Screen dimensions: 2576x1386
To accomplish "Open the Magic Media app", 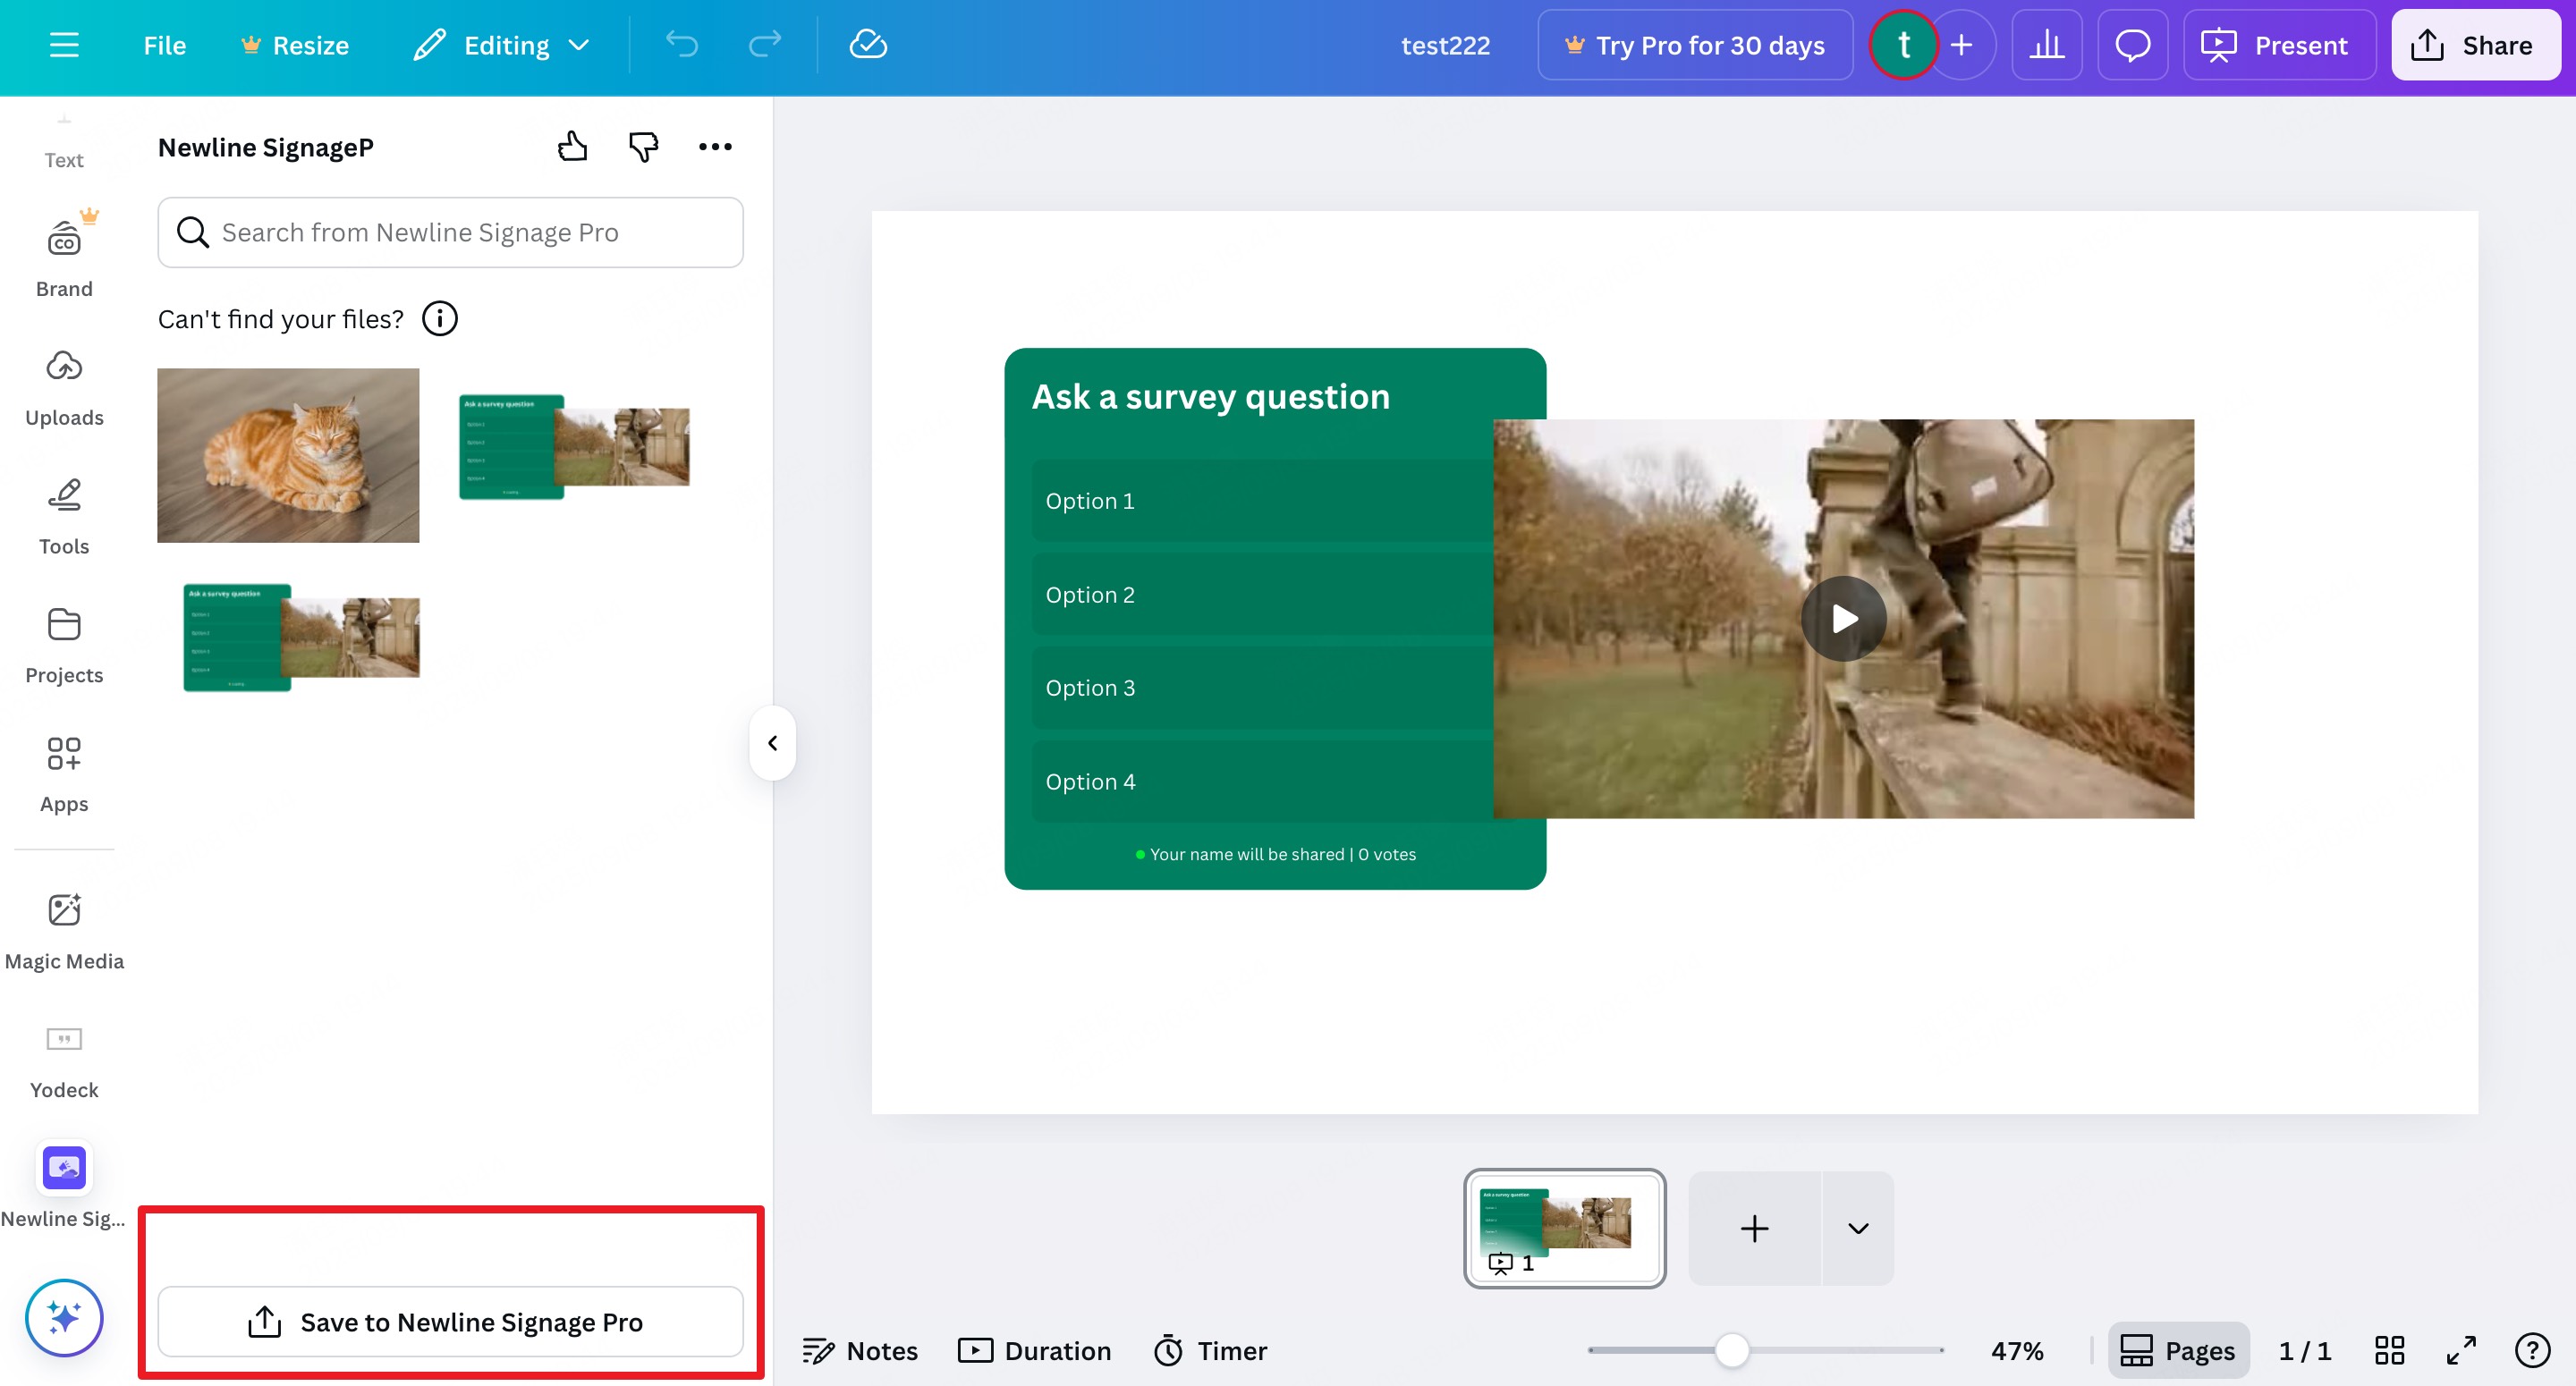I will coord(64,930).
